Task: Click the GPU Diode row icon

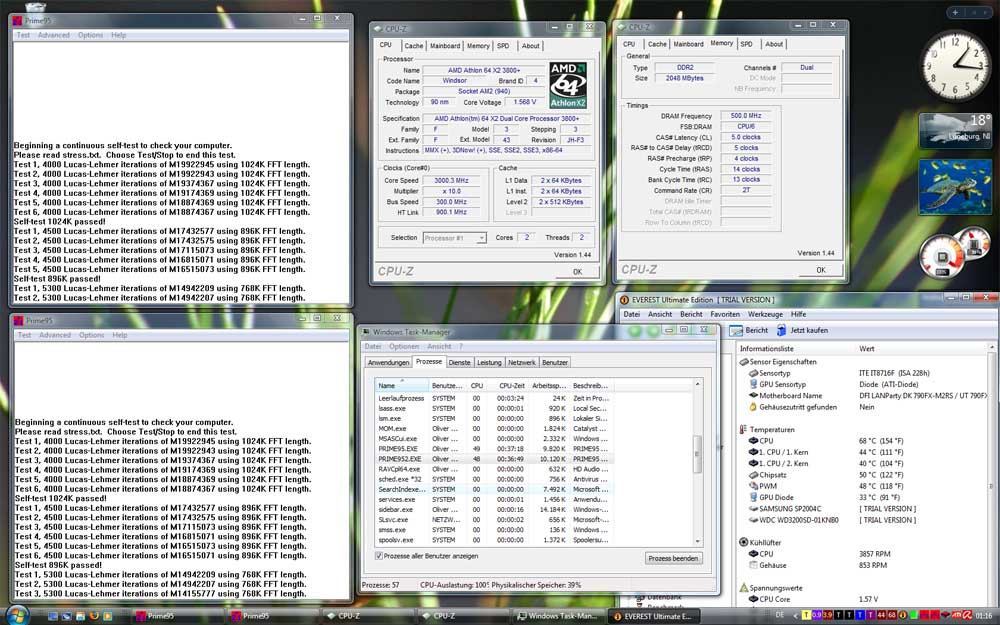Action: click(x=753, y=497)
